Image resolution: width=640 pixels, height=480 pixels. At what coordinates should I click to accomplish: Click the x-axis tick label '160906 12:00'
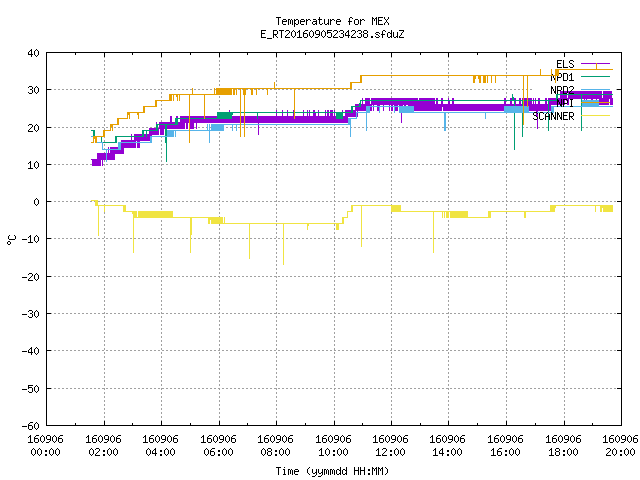coord(391,446)
